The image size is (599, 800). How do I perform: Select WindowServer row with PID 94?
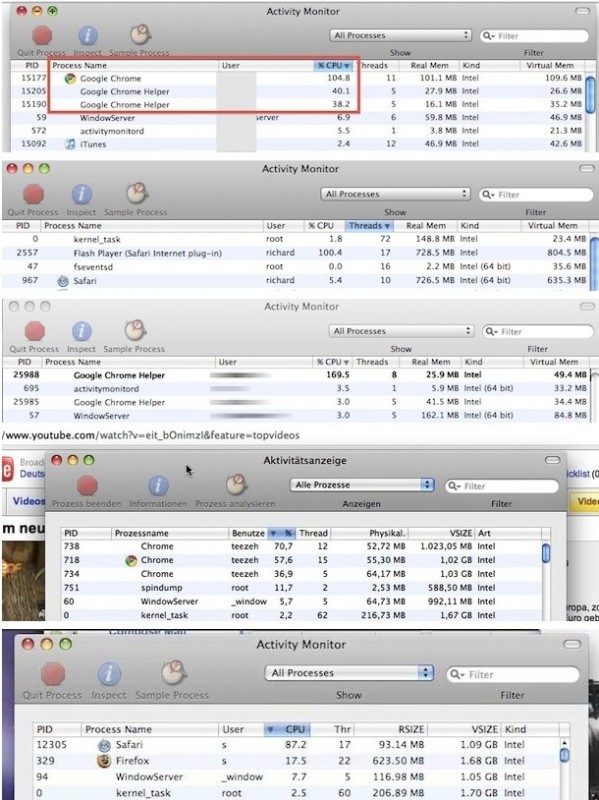click(296, 777)
